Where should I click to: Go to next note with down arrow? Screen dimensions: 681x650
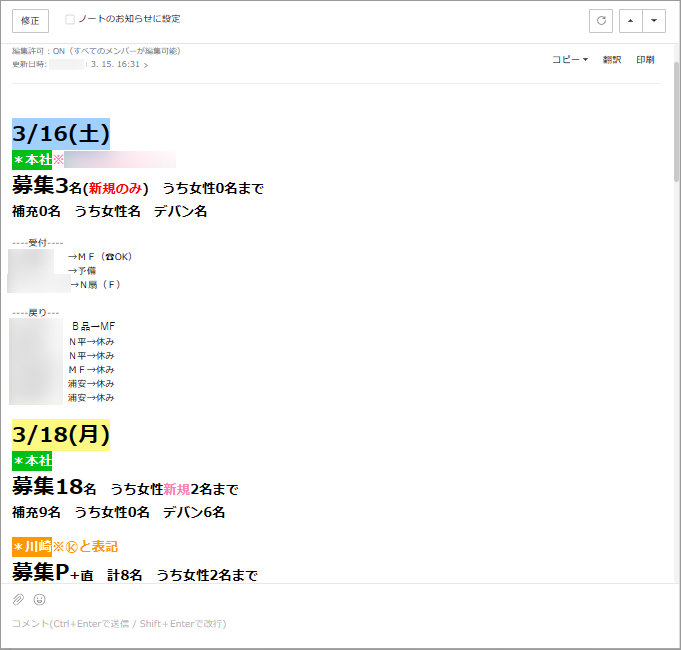pyautogui.click(x=654, y=21)
